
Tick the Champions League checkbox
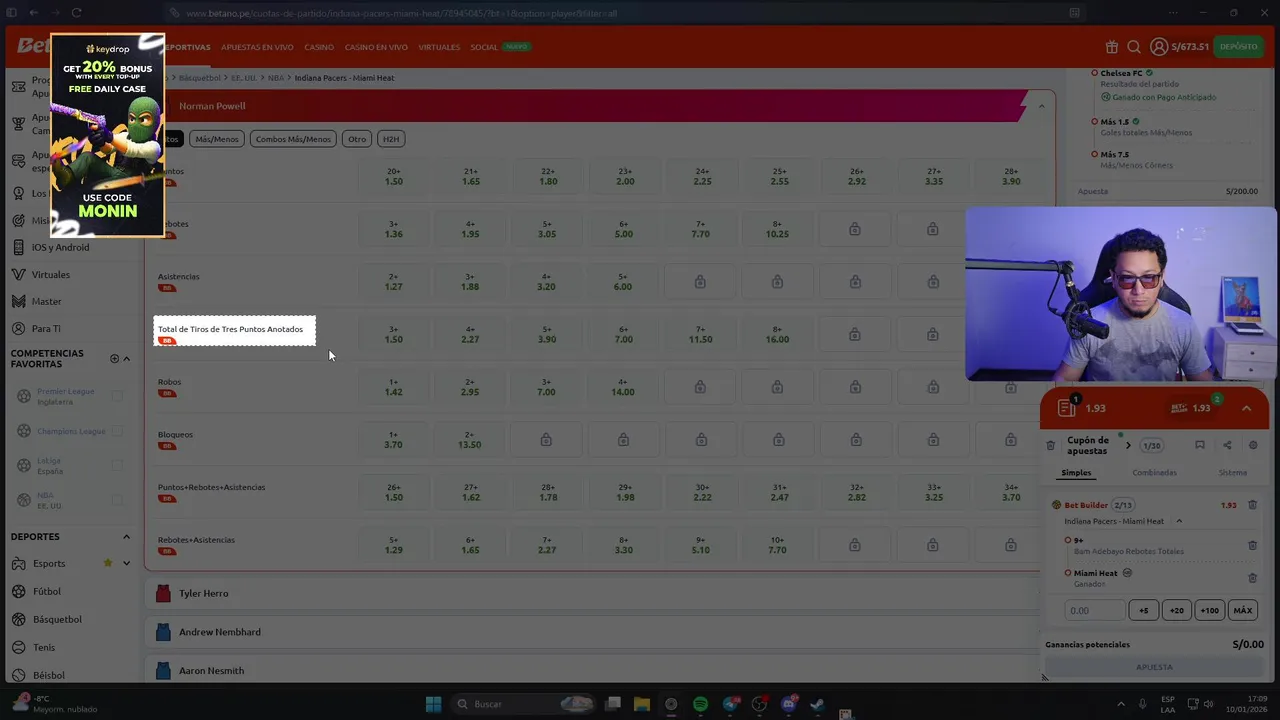[x=117, y=431]
